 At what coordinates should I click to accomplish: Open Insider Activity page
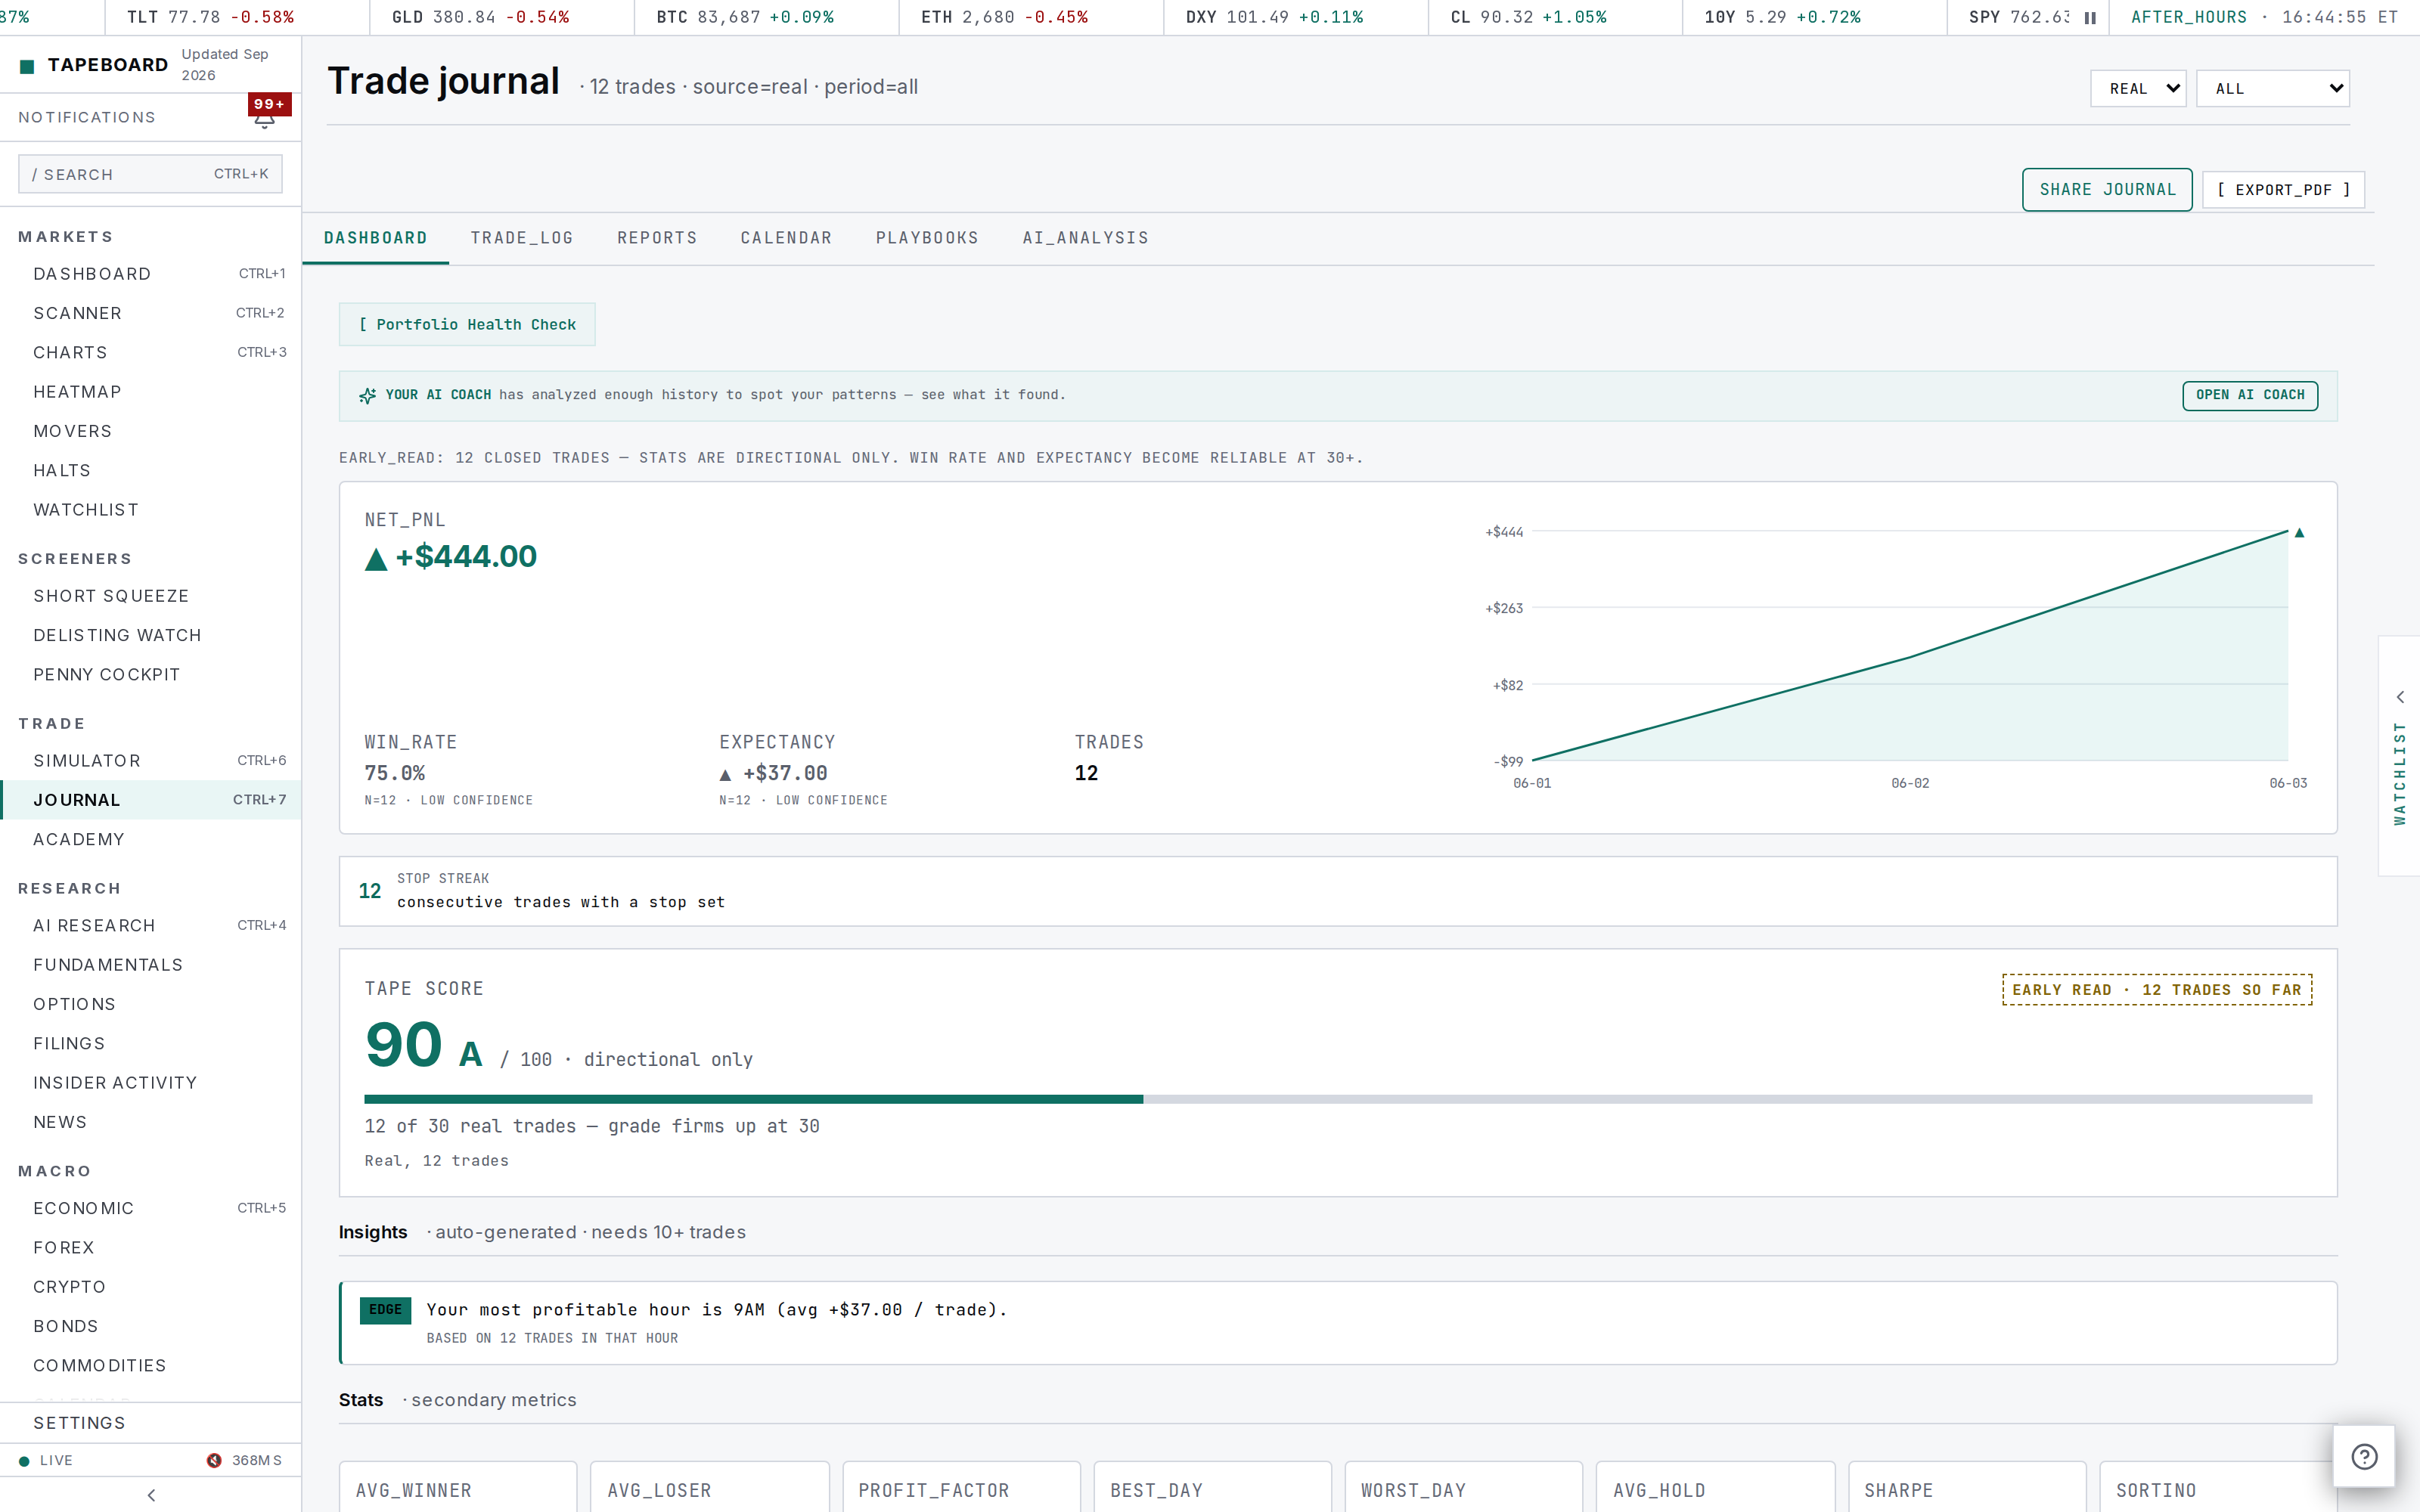(151, 1083)
